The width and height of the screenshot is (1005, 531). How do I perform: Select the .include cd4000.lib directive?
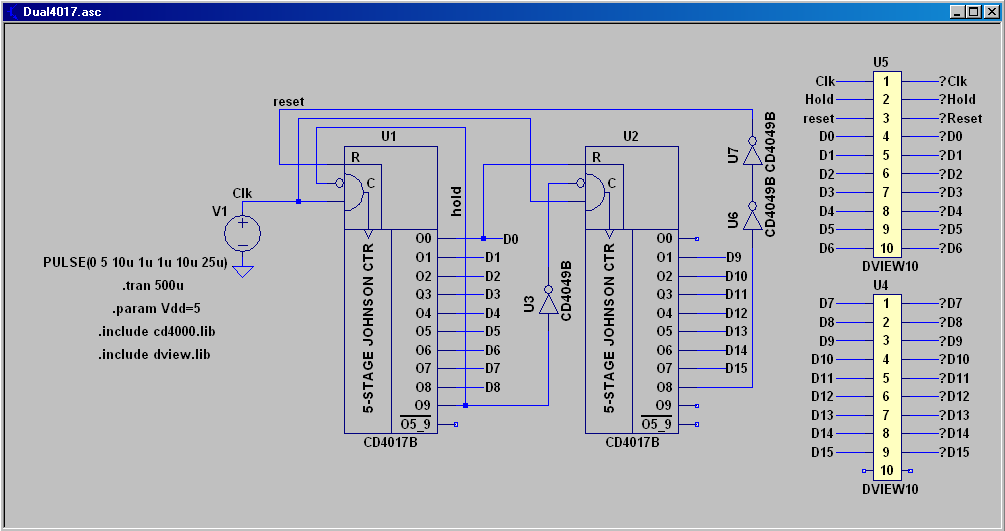156,332
